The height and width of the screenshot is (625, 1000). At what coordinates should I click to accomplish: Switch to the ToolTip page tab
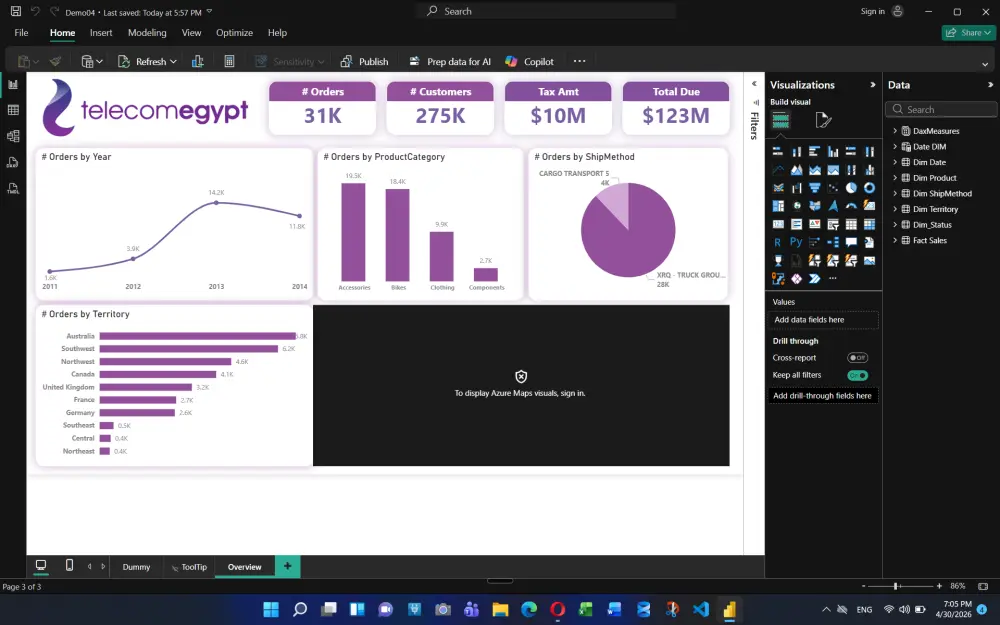point(189,566)
